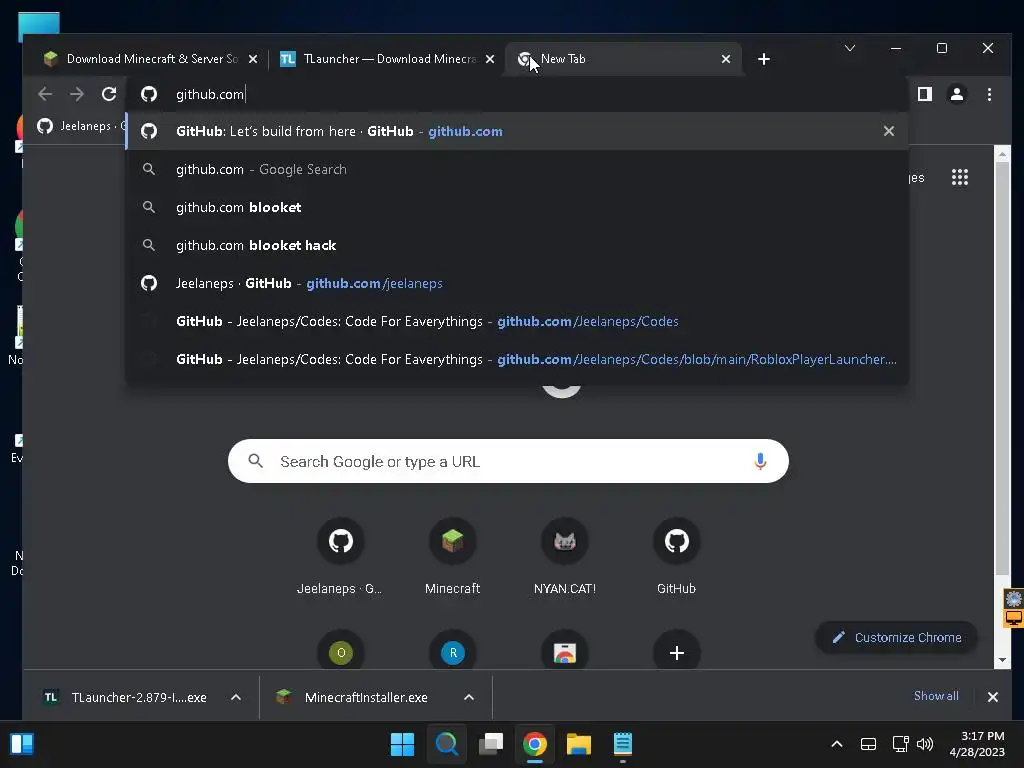Close the New Tab tab
The width and height of the screenshot is (1024, 768).
point(726,59)
